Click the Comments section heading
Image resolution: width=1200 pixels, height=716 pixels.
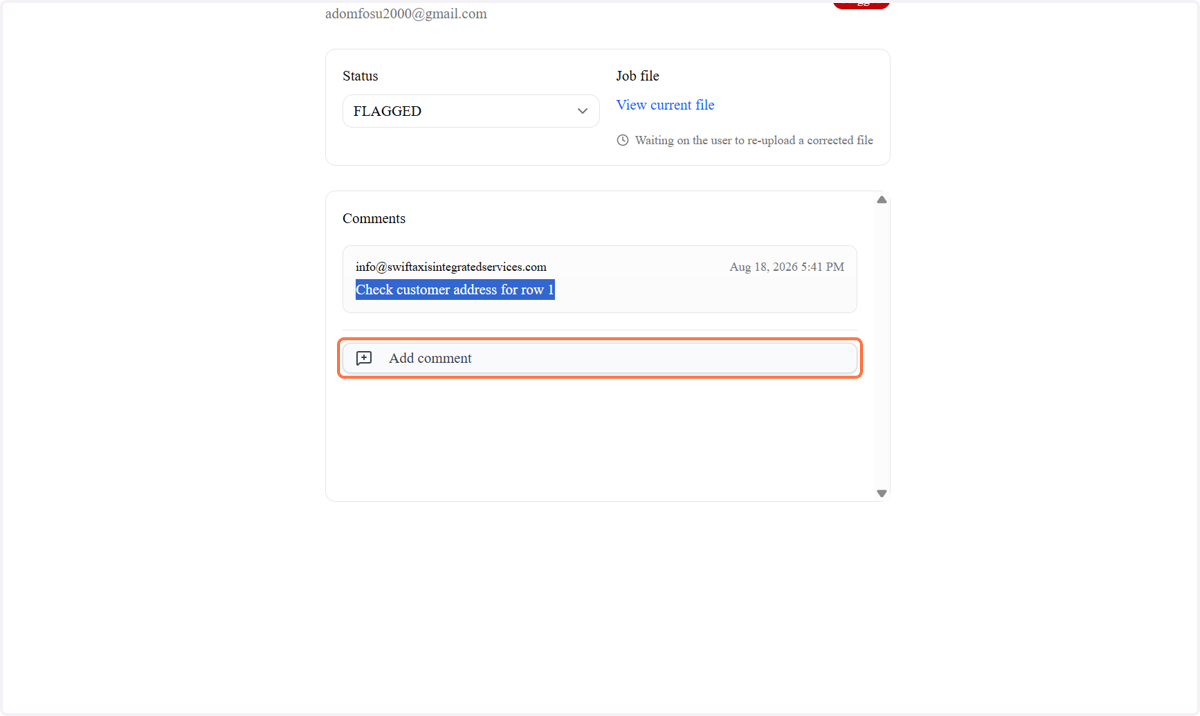click(374, 218)
